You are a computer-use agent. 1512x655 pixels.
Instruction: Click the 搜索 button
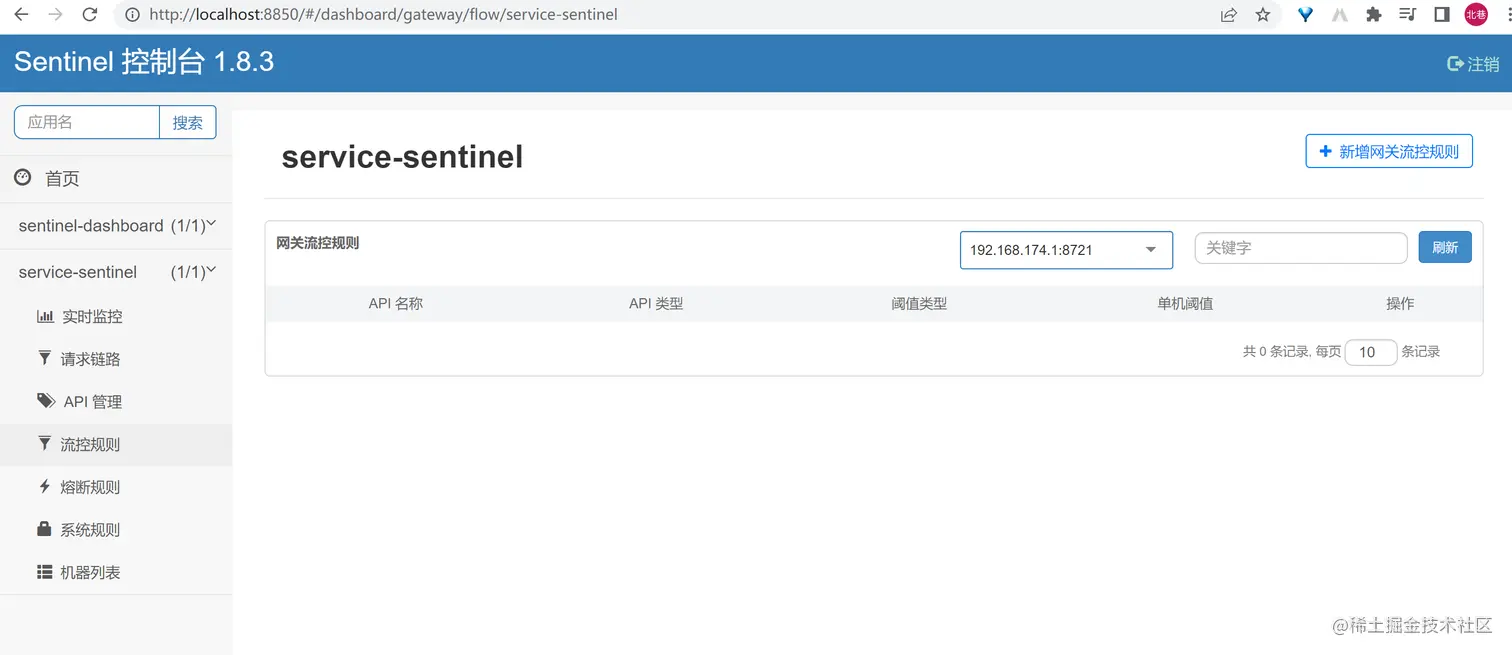pos(188,122)
